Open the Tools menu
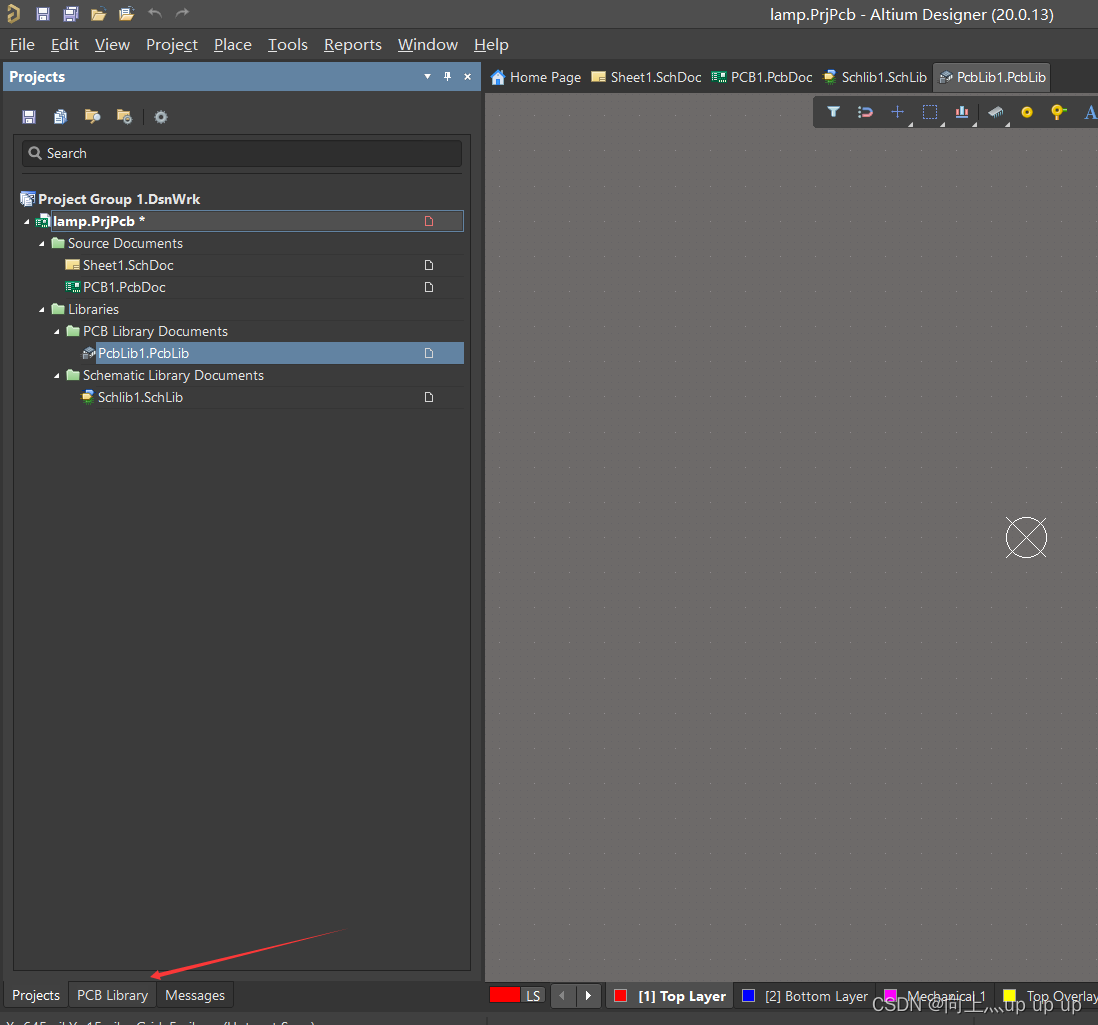 [288, 45]
